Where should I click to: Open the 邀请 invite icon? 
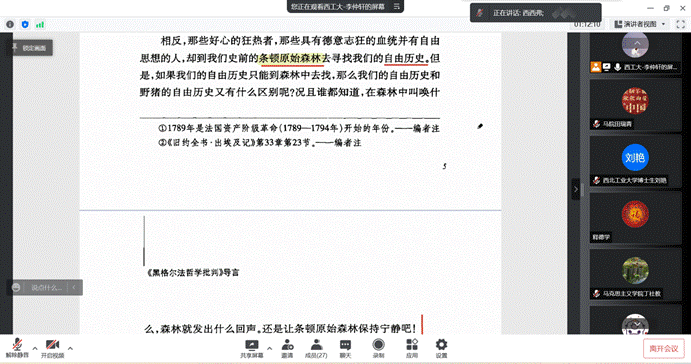287,348
